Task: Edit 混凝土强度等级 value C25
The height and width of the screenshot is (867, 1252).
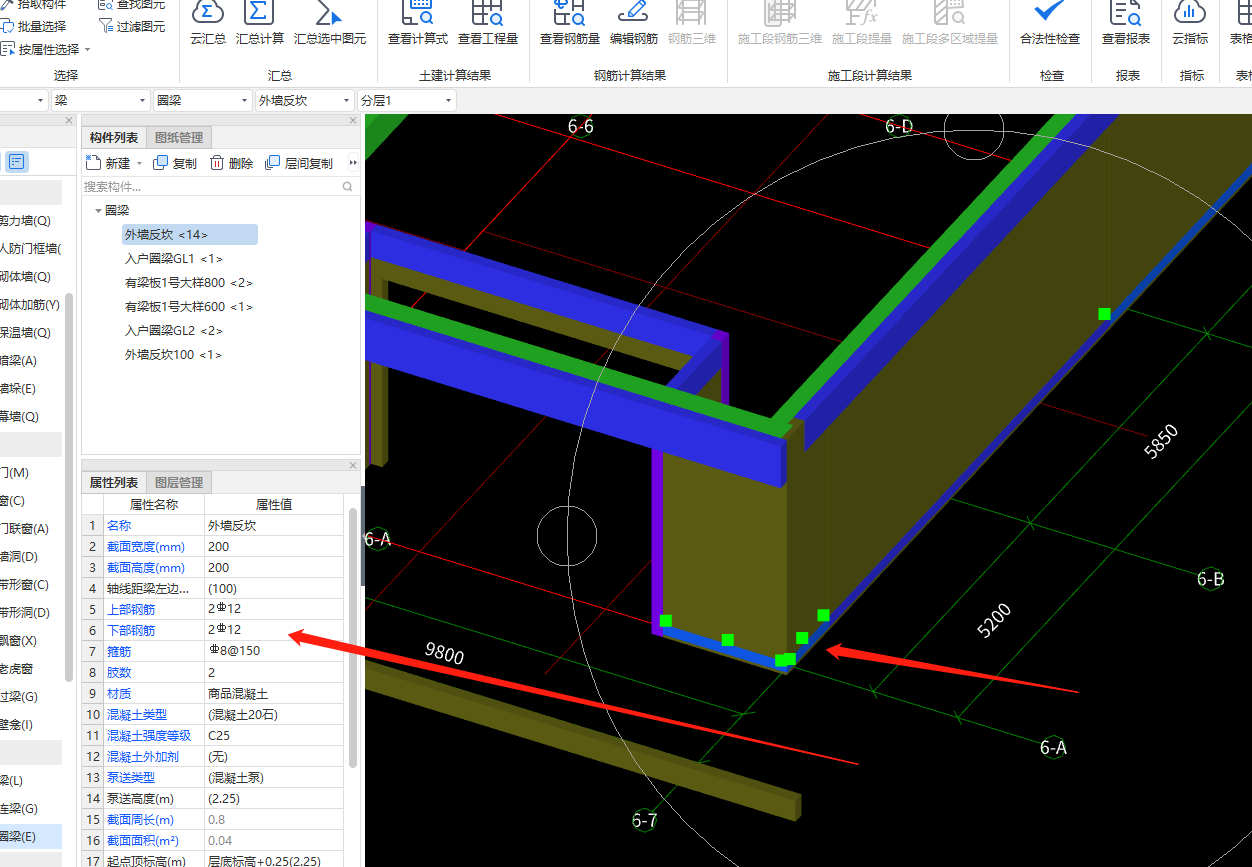Action: [274, 736]
